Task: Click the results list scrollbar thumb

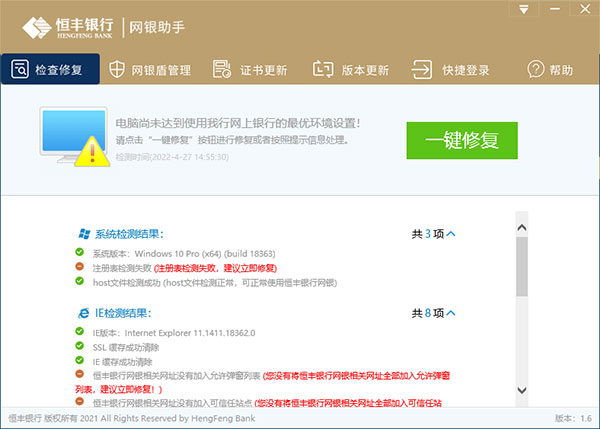Action: (x=522, y=266)
